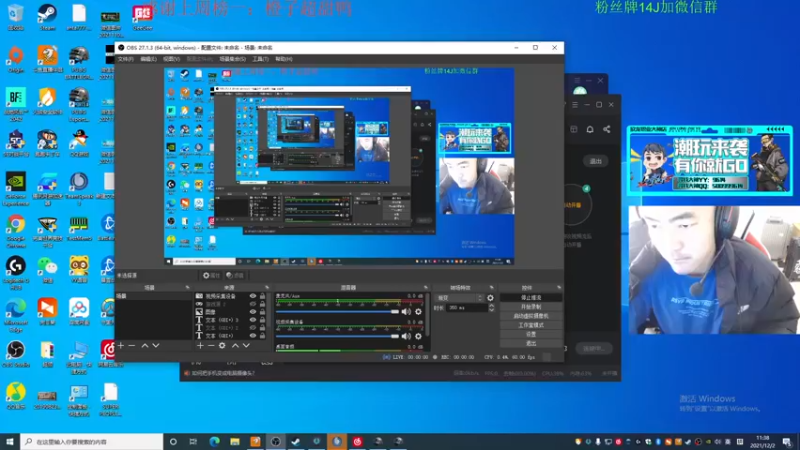Toggle the lock on the 图像 source
The height and width of the screenshot is (450, 800).
point(262,312)
